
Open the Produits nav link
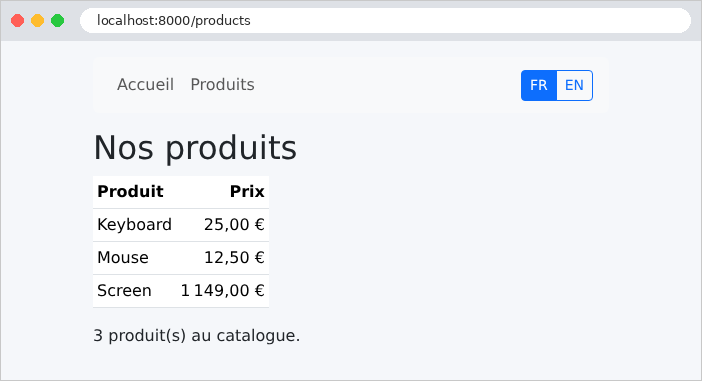point(223,85)
